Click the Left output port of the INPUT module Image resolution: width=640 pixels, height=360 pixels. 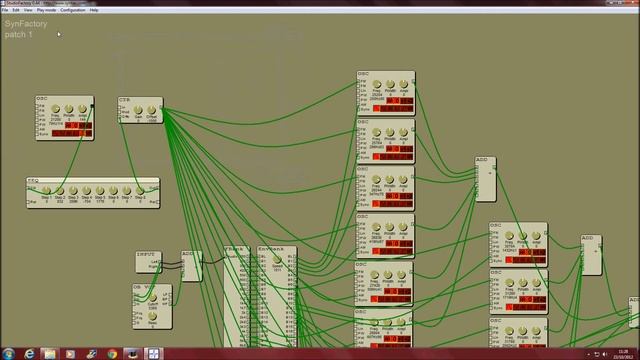click(x=160, y=262)
